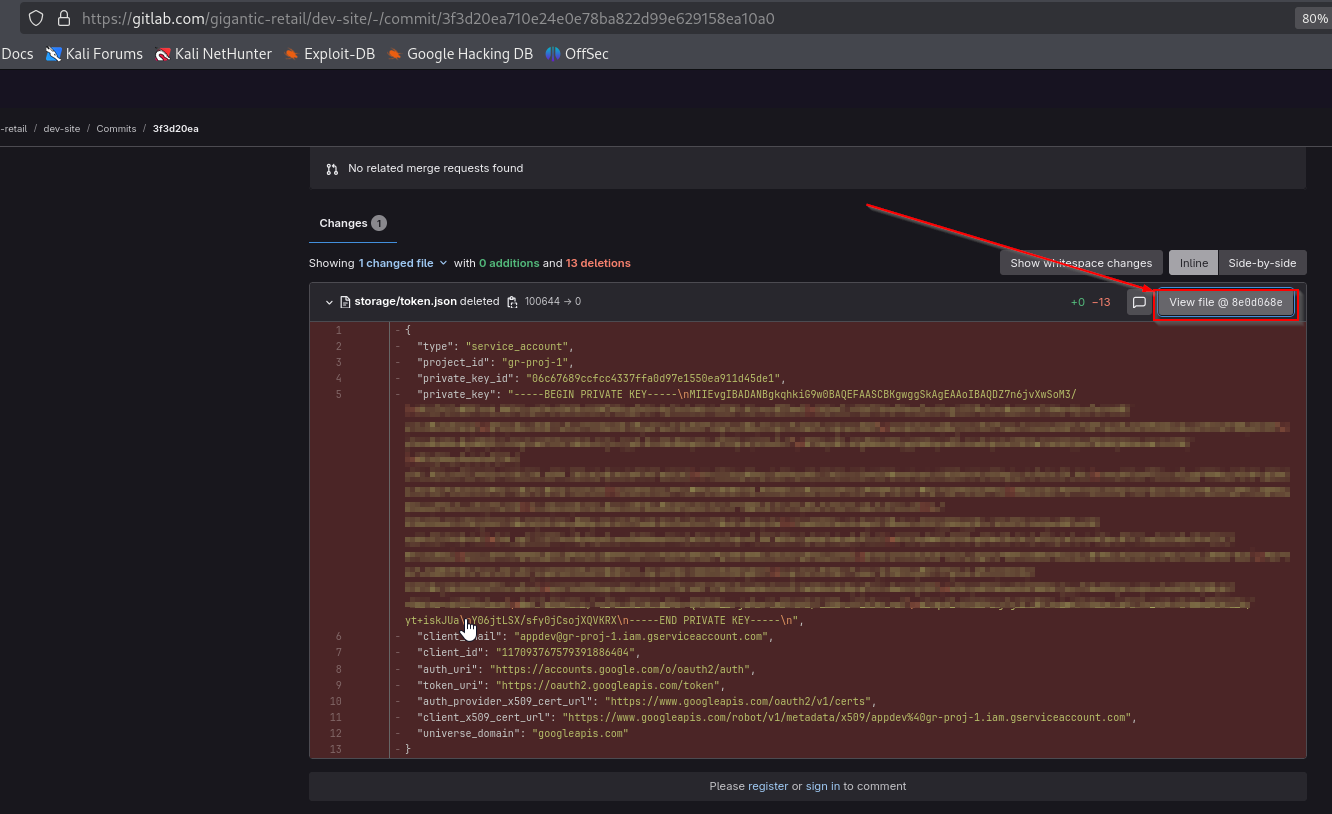The image size is (1332, 814).
Task: Copy the file path with clipboard icon
Action: pos(512,302)
